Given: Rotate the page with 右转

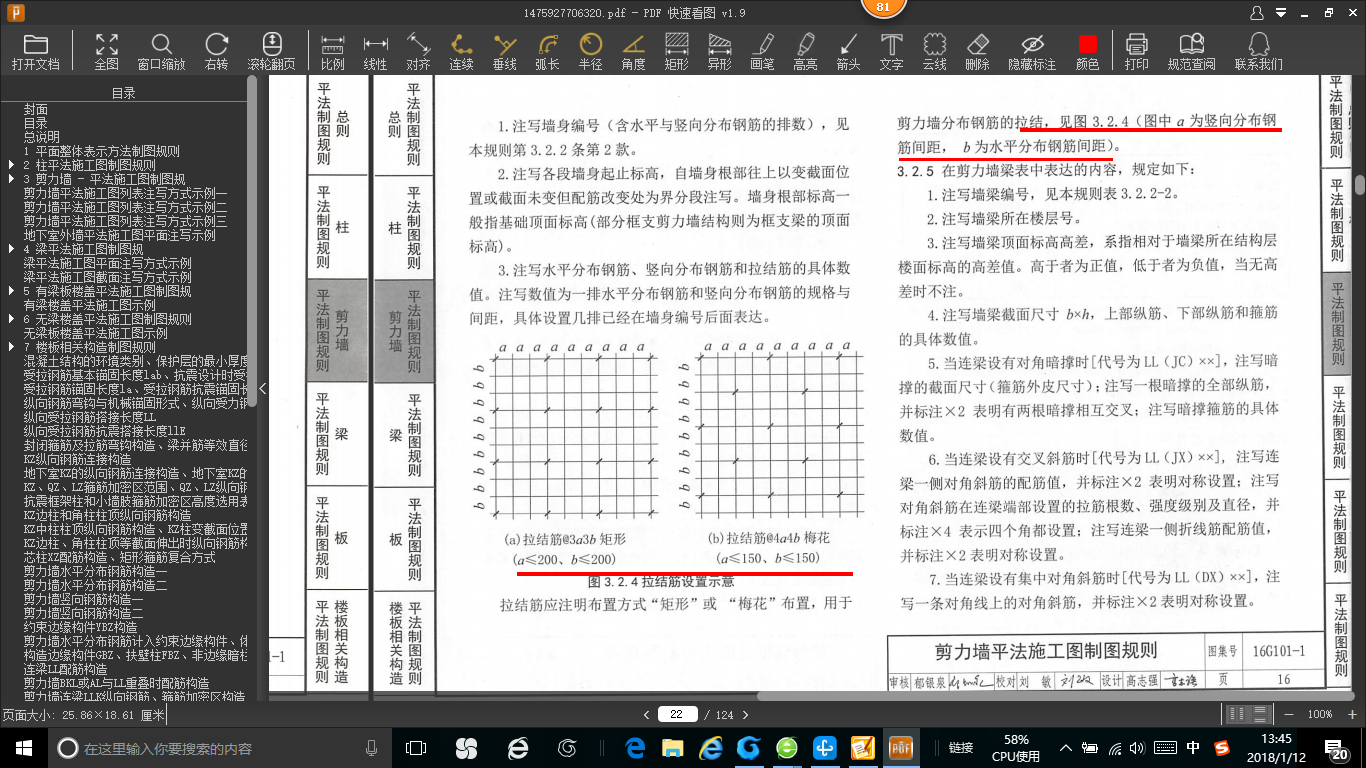Looking at the screenshot, I should point(216,51).
